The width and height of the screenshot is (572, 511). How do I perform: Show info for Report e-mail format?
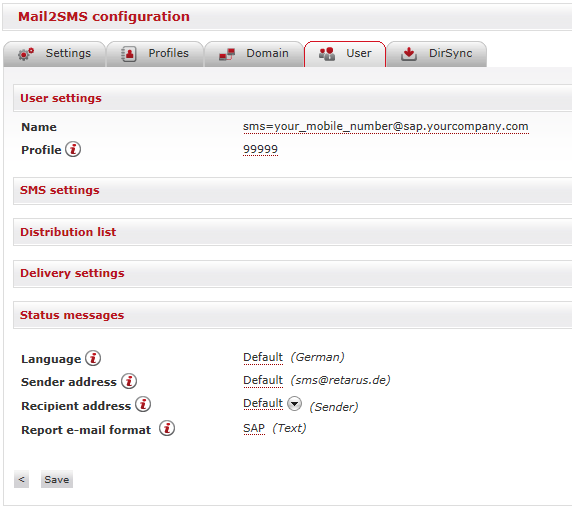167,428
